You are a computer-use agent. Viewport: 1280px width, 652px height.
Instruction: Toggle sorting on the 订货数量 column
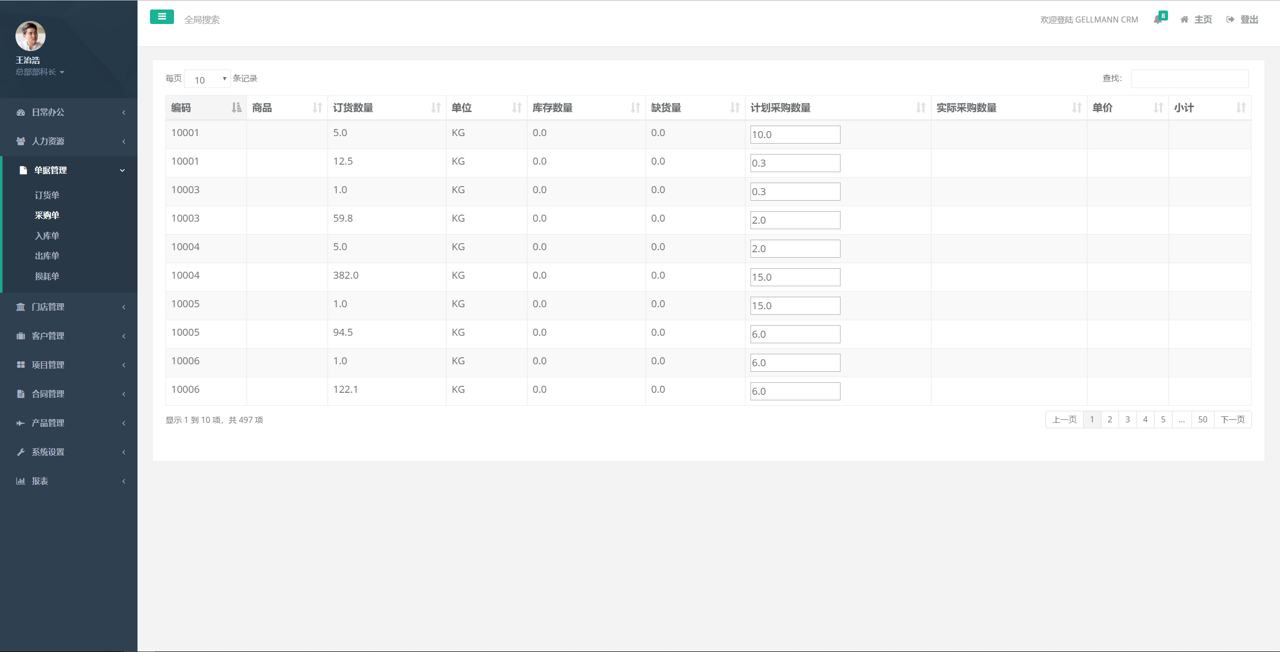[386, 108]
